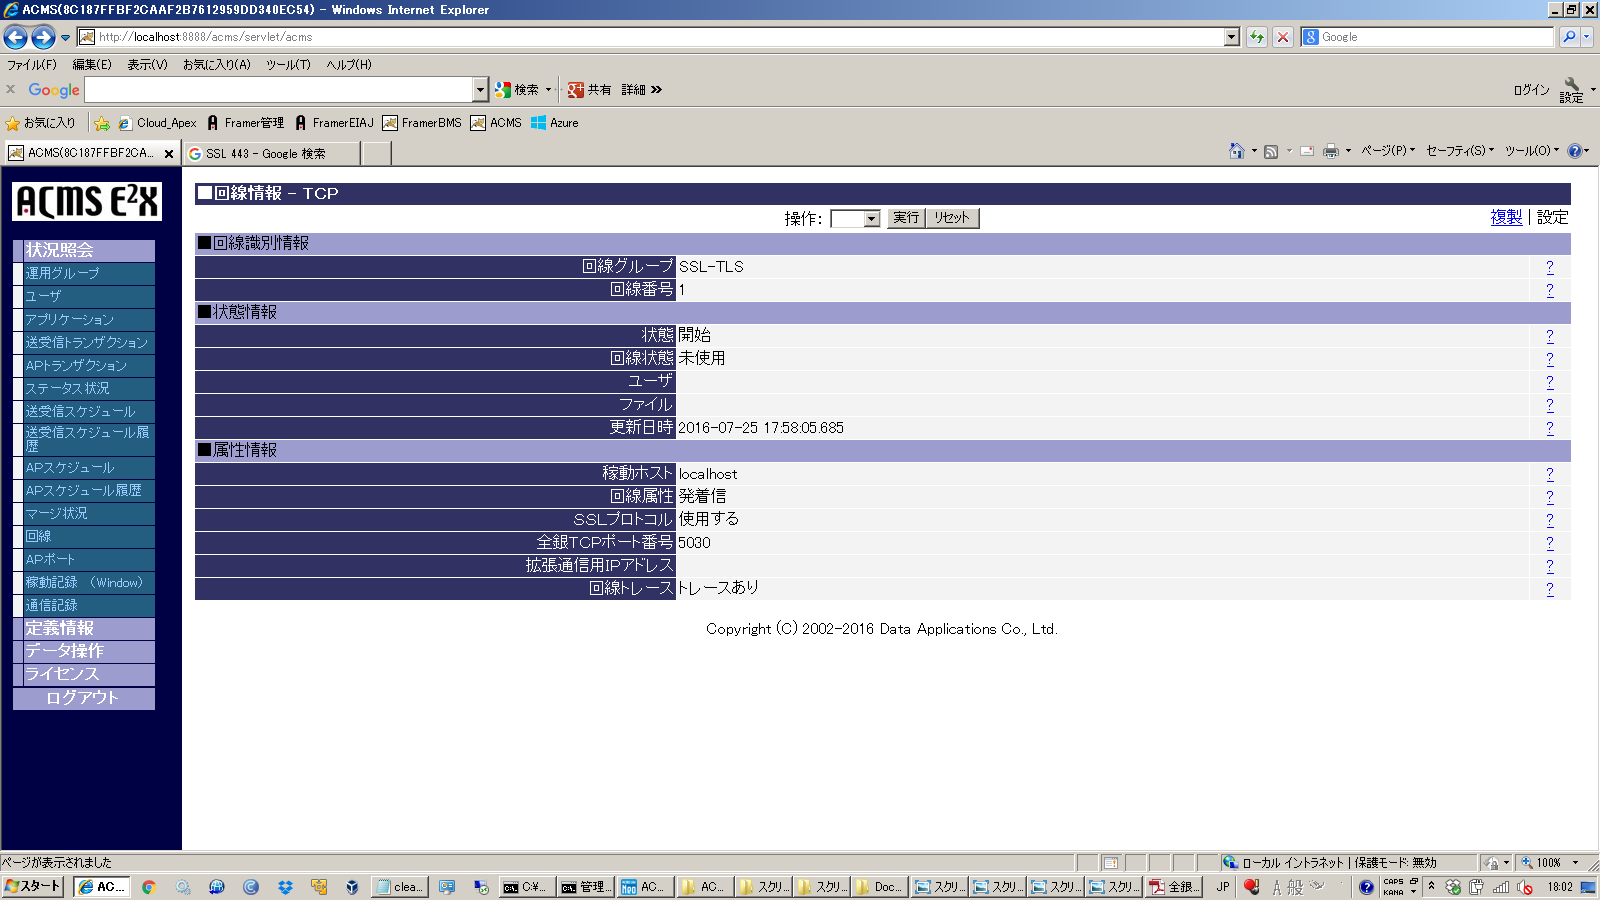This screenshot has width=1600, height=900.
Task: Click the Azure favorites bar link
Action: pyautogui.click(x=554, y=123)
